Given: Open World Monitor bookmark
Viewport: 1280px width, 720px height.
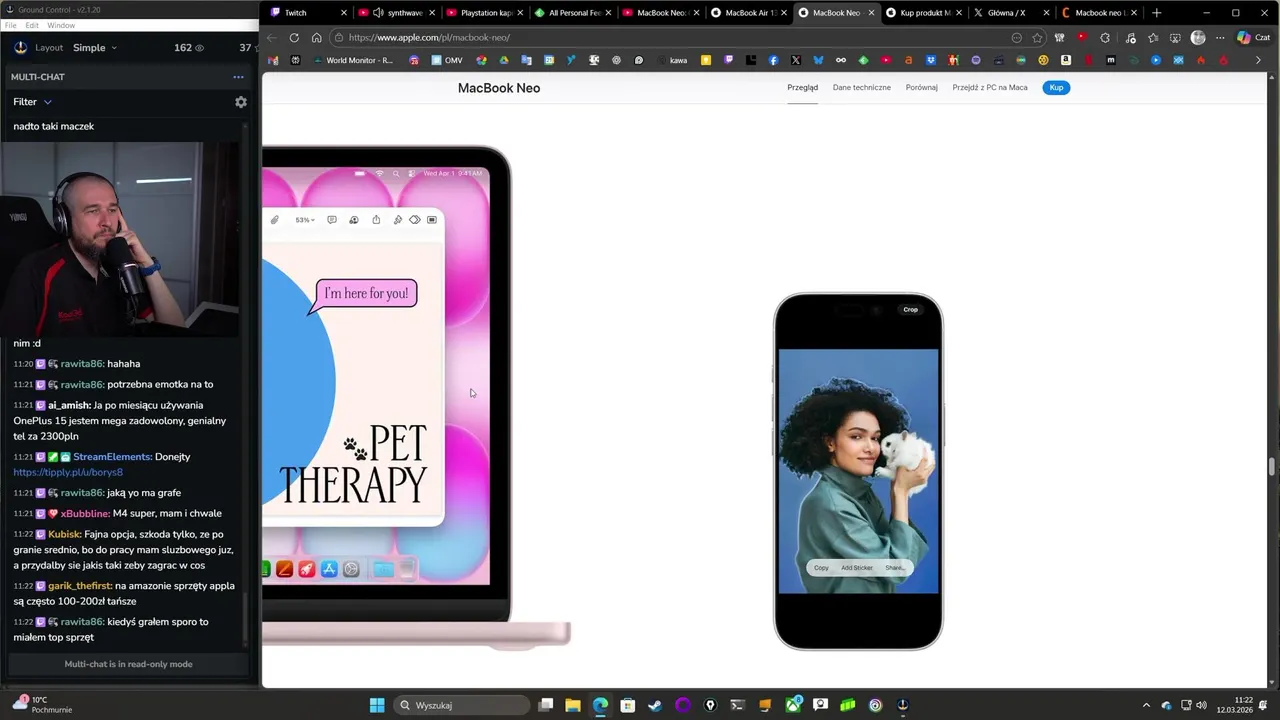Looking at the screenshot, I should click(353, 60).
